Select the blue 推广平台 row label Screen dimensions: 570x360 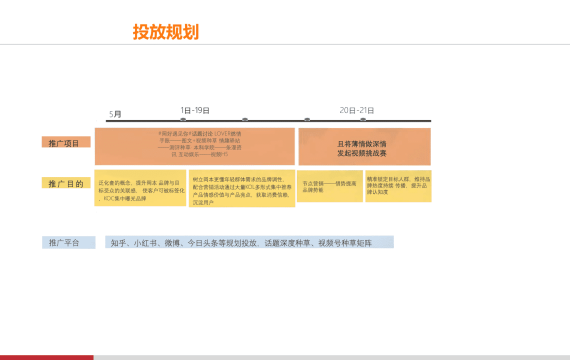click(x=69, y=243)
